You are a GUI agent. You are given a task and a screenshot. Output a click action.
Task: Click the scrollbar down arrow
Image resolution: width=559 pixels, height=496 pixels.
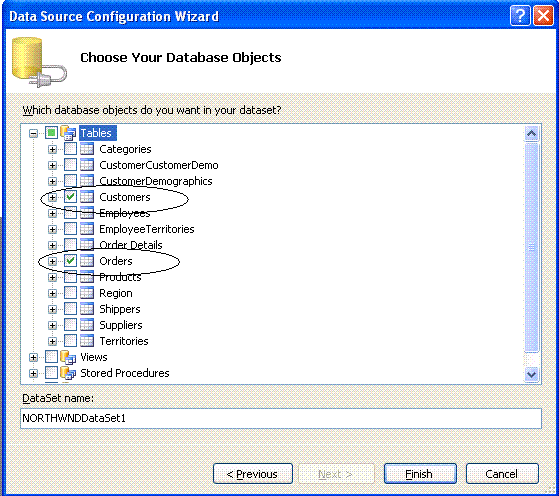click(x=531, y=374)
